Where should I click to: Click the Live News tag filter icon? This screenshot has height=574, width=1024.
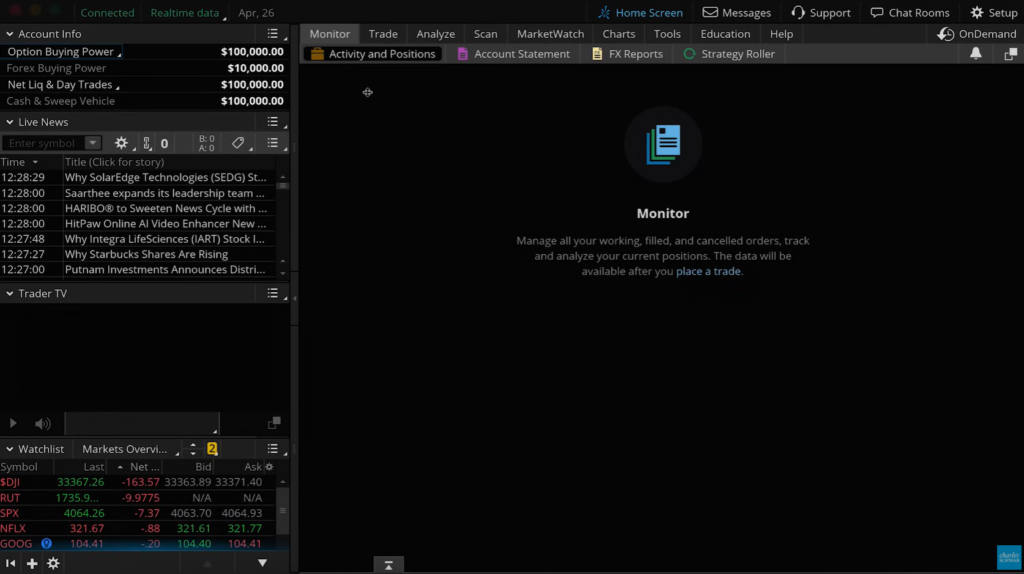(x=238, y=143)
